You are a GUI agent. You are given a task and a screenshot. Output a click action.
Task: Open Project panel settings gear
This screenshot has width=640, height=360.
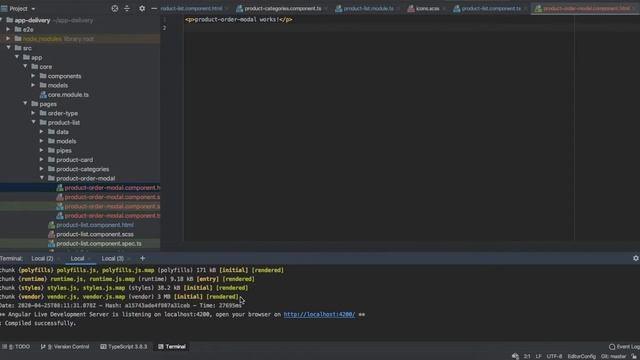[x=142, y=9]
